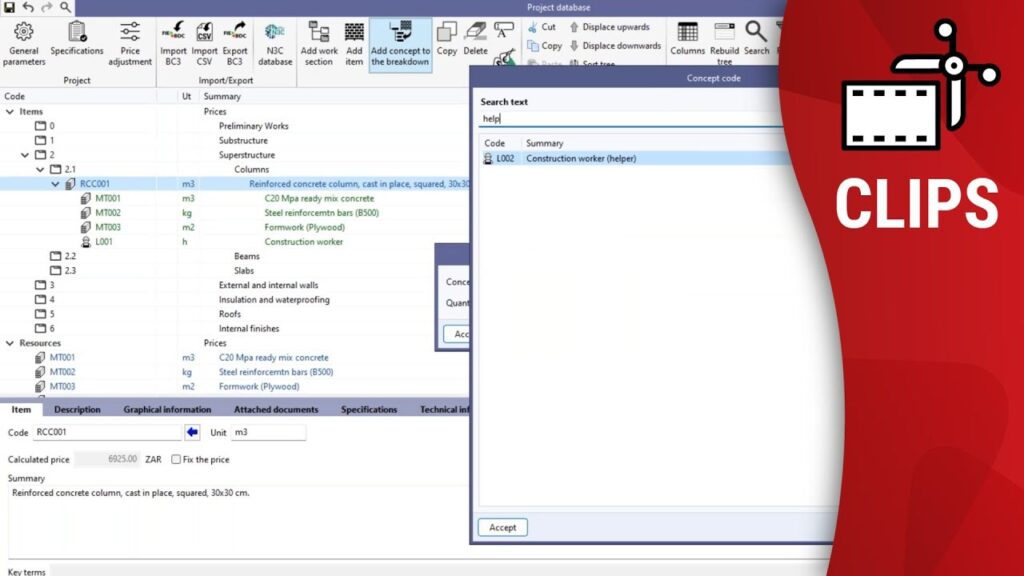Switch to the Description tab
The image size is (1024, 576).
click(x=77, y=409)
